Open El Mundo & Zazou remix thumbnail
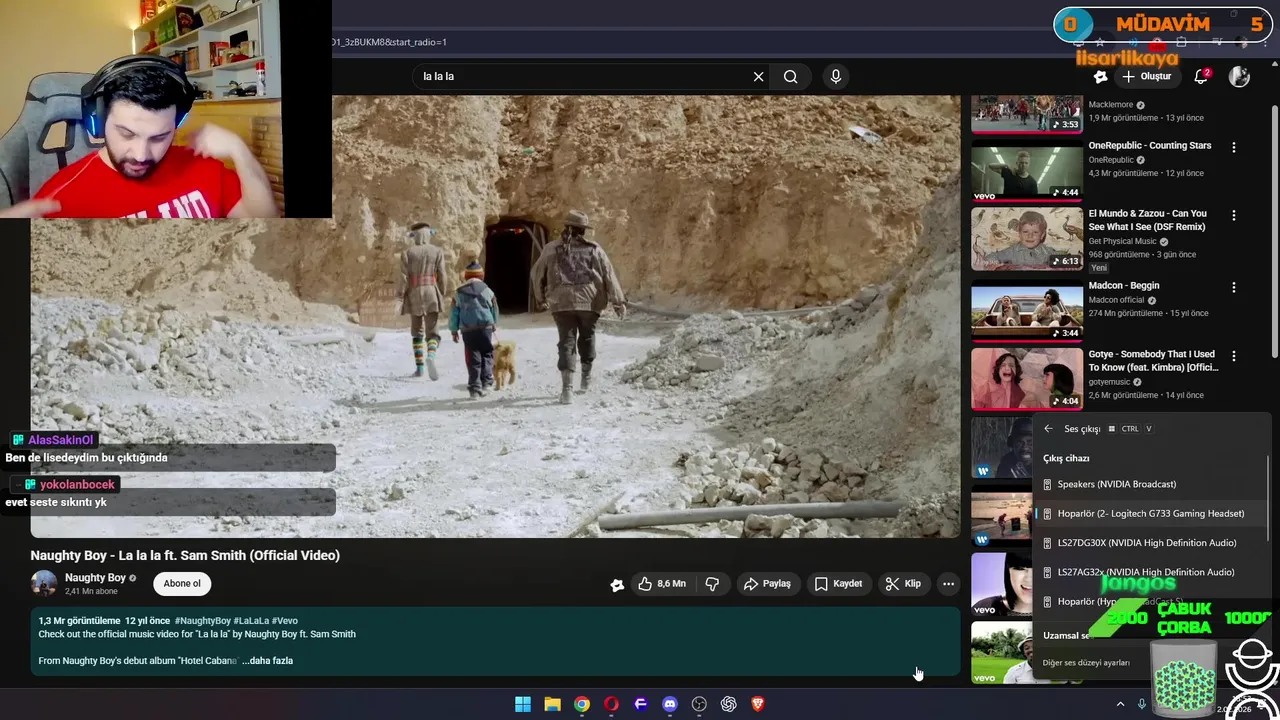 point(1027,239)
